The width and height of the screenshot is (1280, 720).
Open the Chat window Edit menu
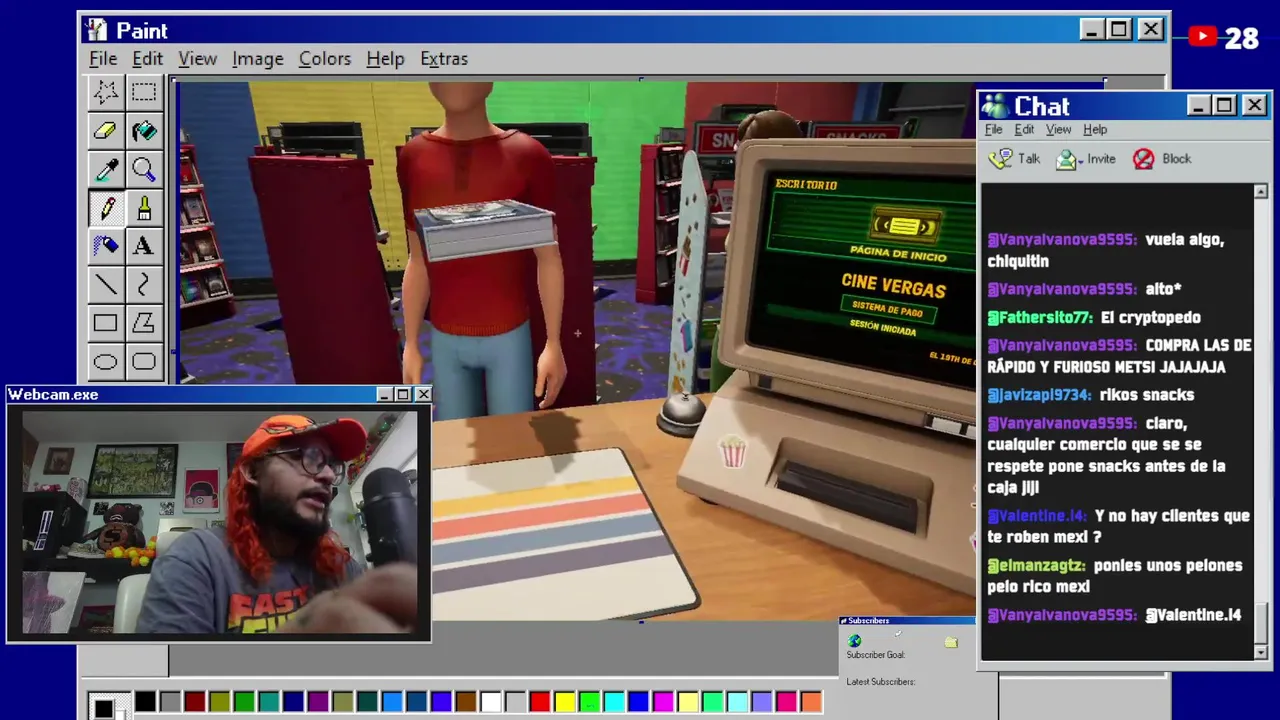(1024, 130)
